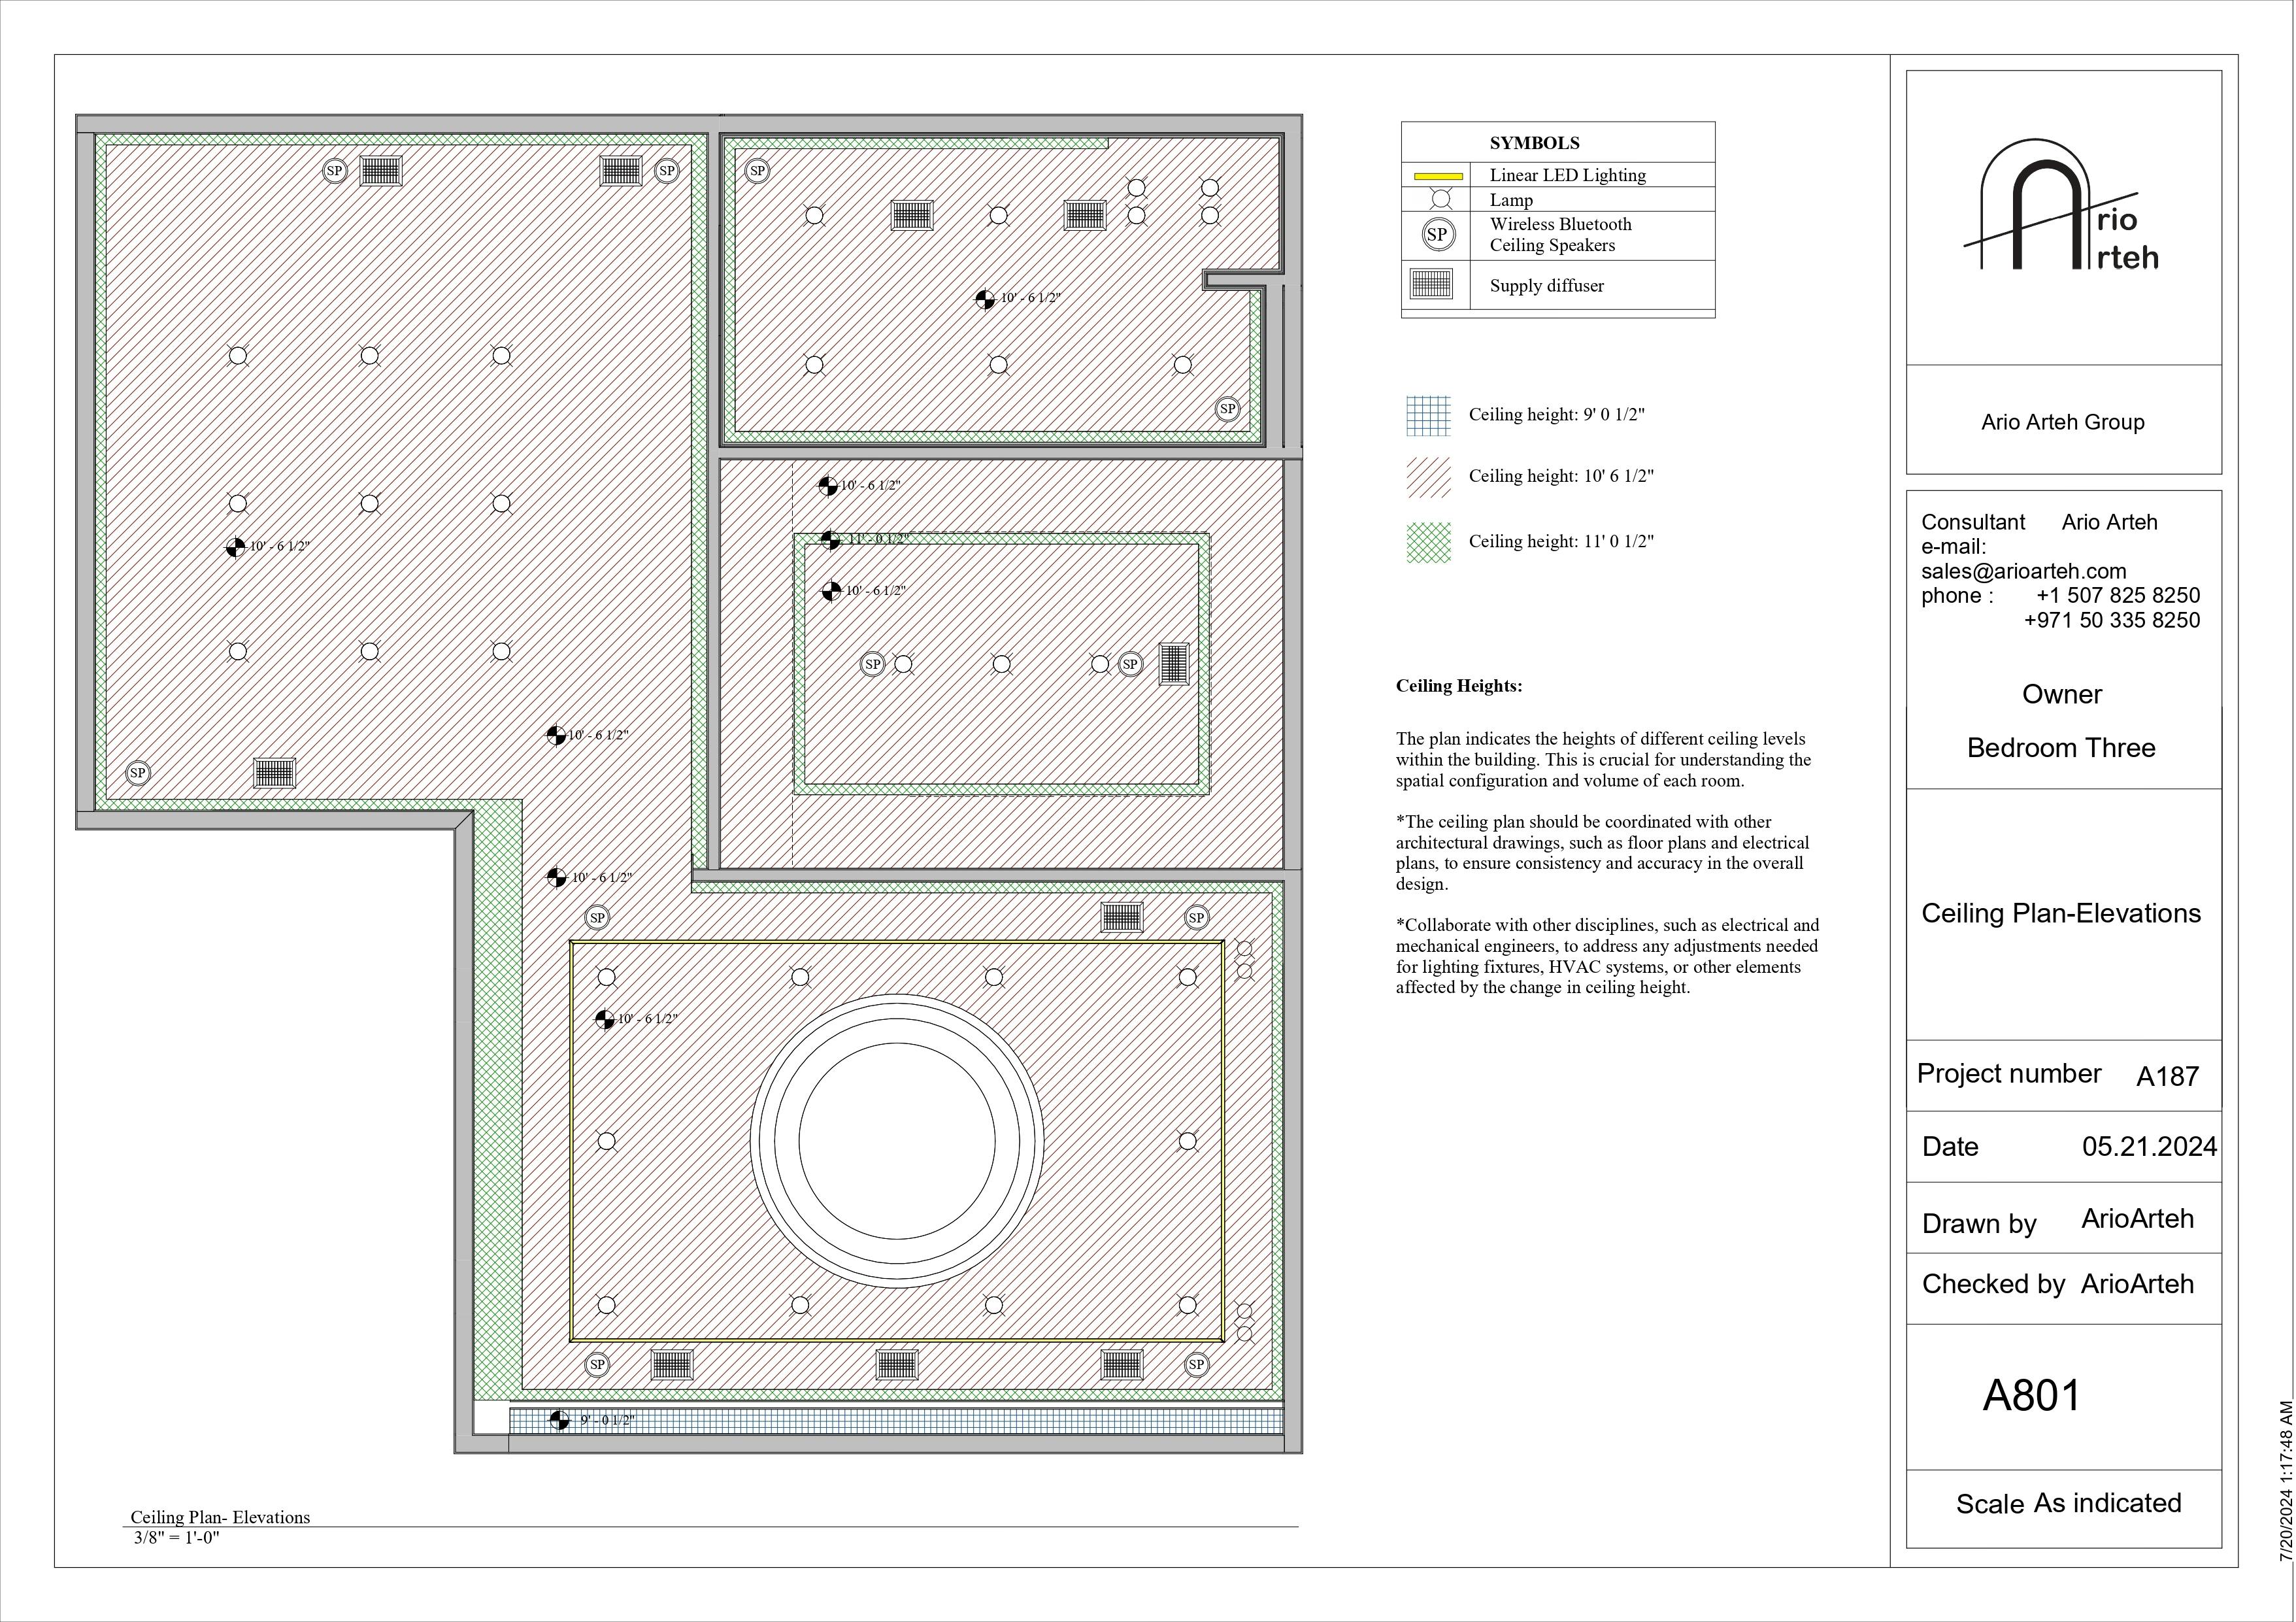Click the paragraph starting '*Collaborate with other disciplines'
2296x1622 pixels.
tap(1607, 956)
